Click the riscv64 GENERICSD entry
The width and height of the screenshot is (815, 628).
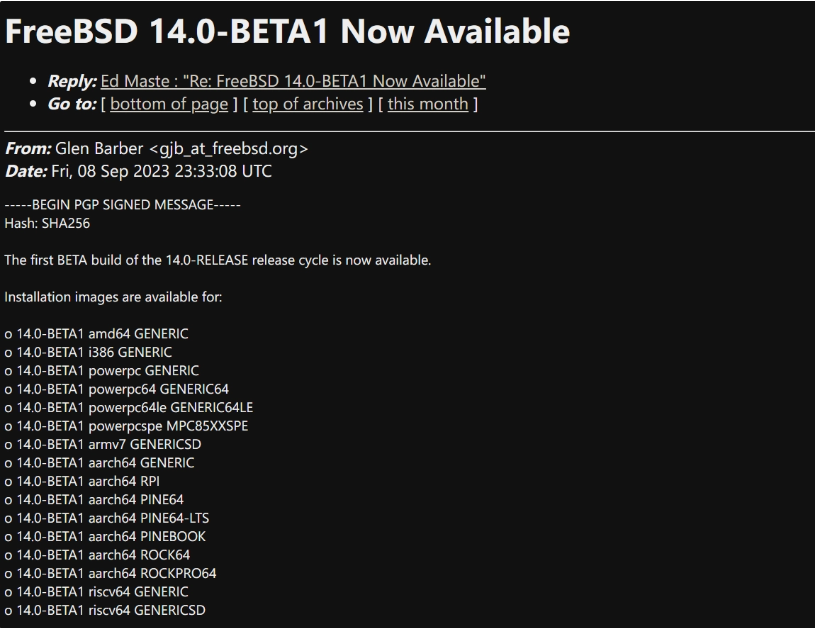click(105, 610)
